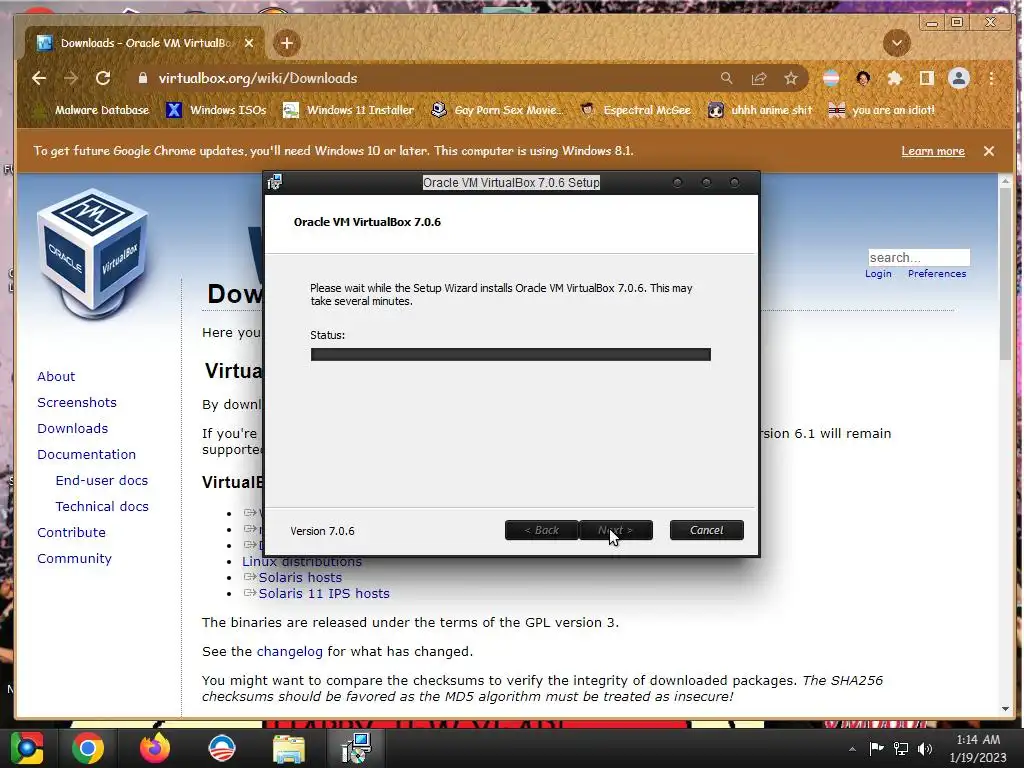Click the blue-and-red circle logo taskbar icon
Viewport: 1024px width, 768px height.
tap(221, 748)
